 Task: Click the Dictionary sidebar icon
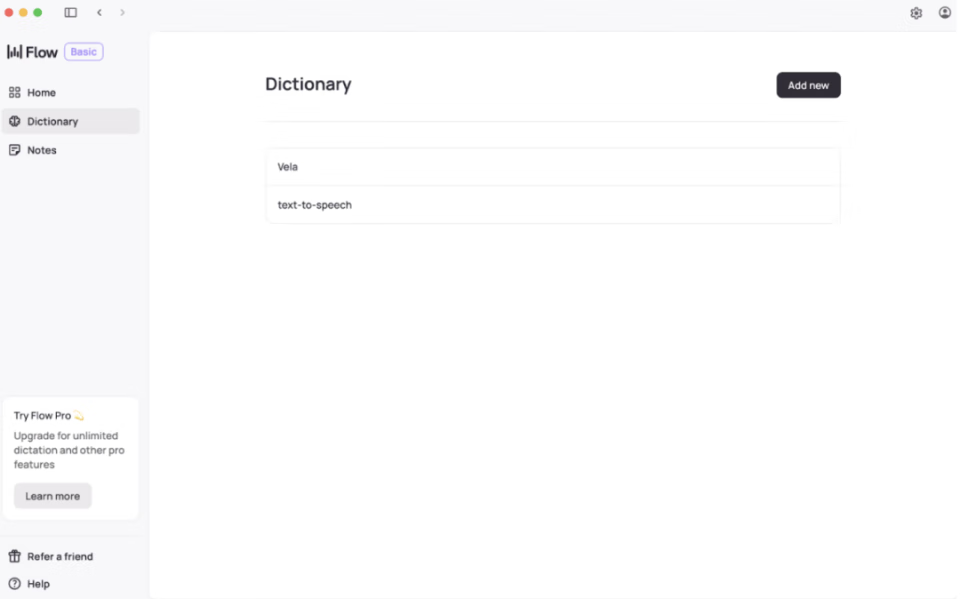click(15, 121)
